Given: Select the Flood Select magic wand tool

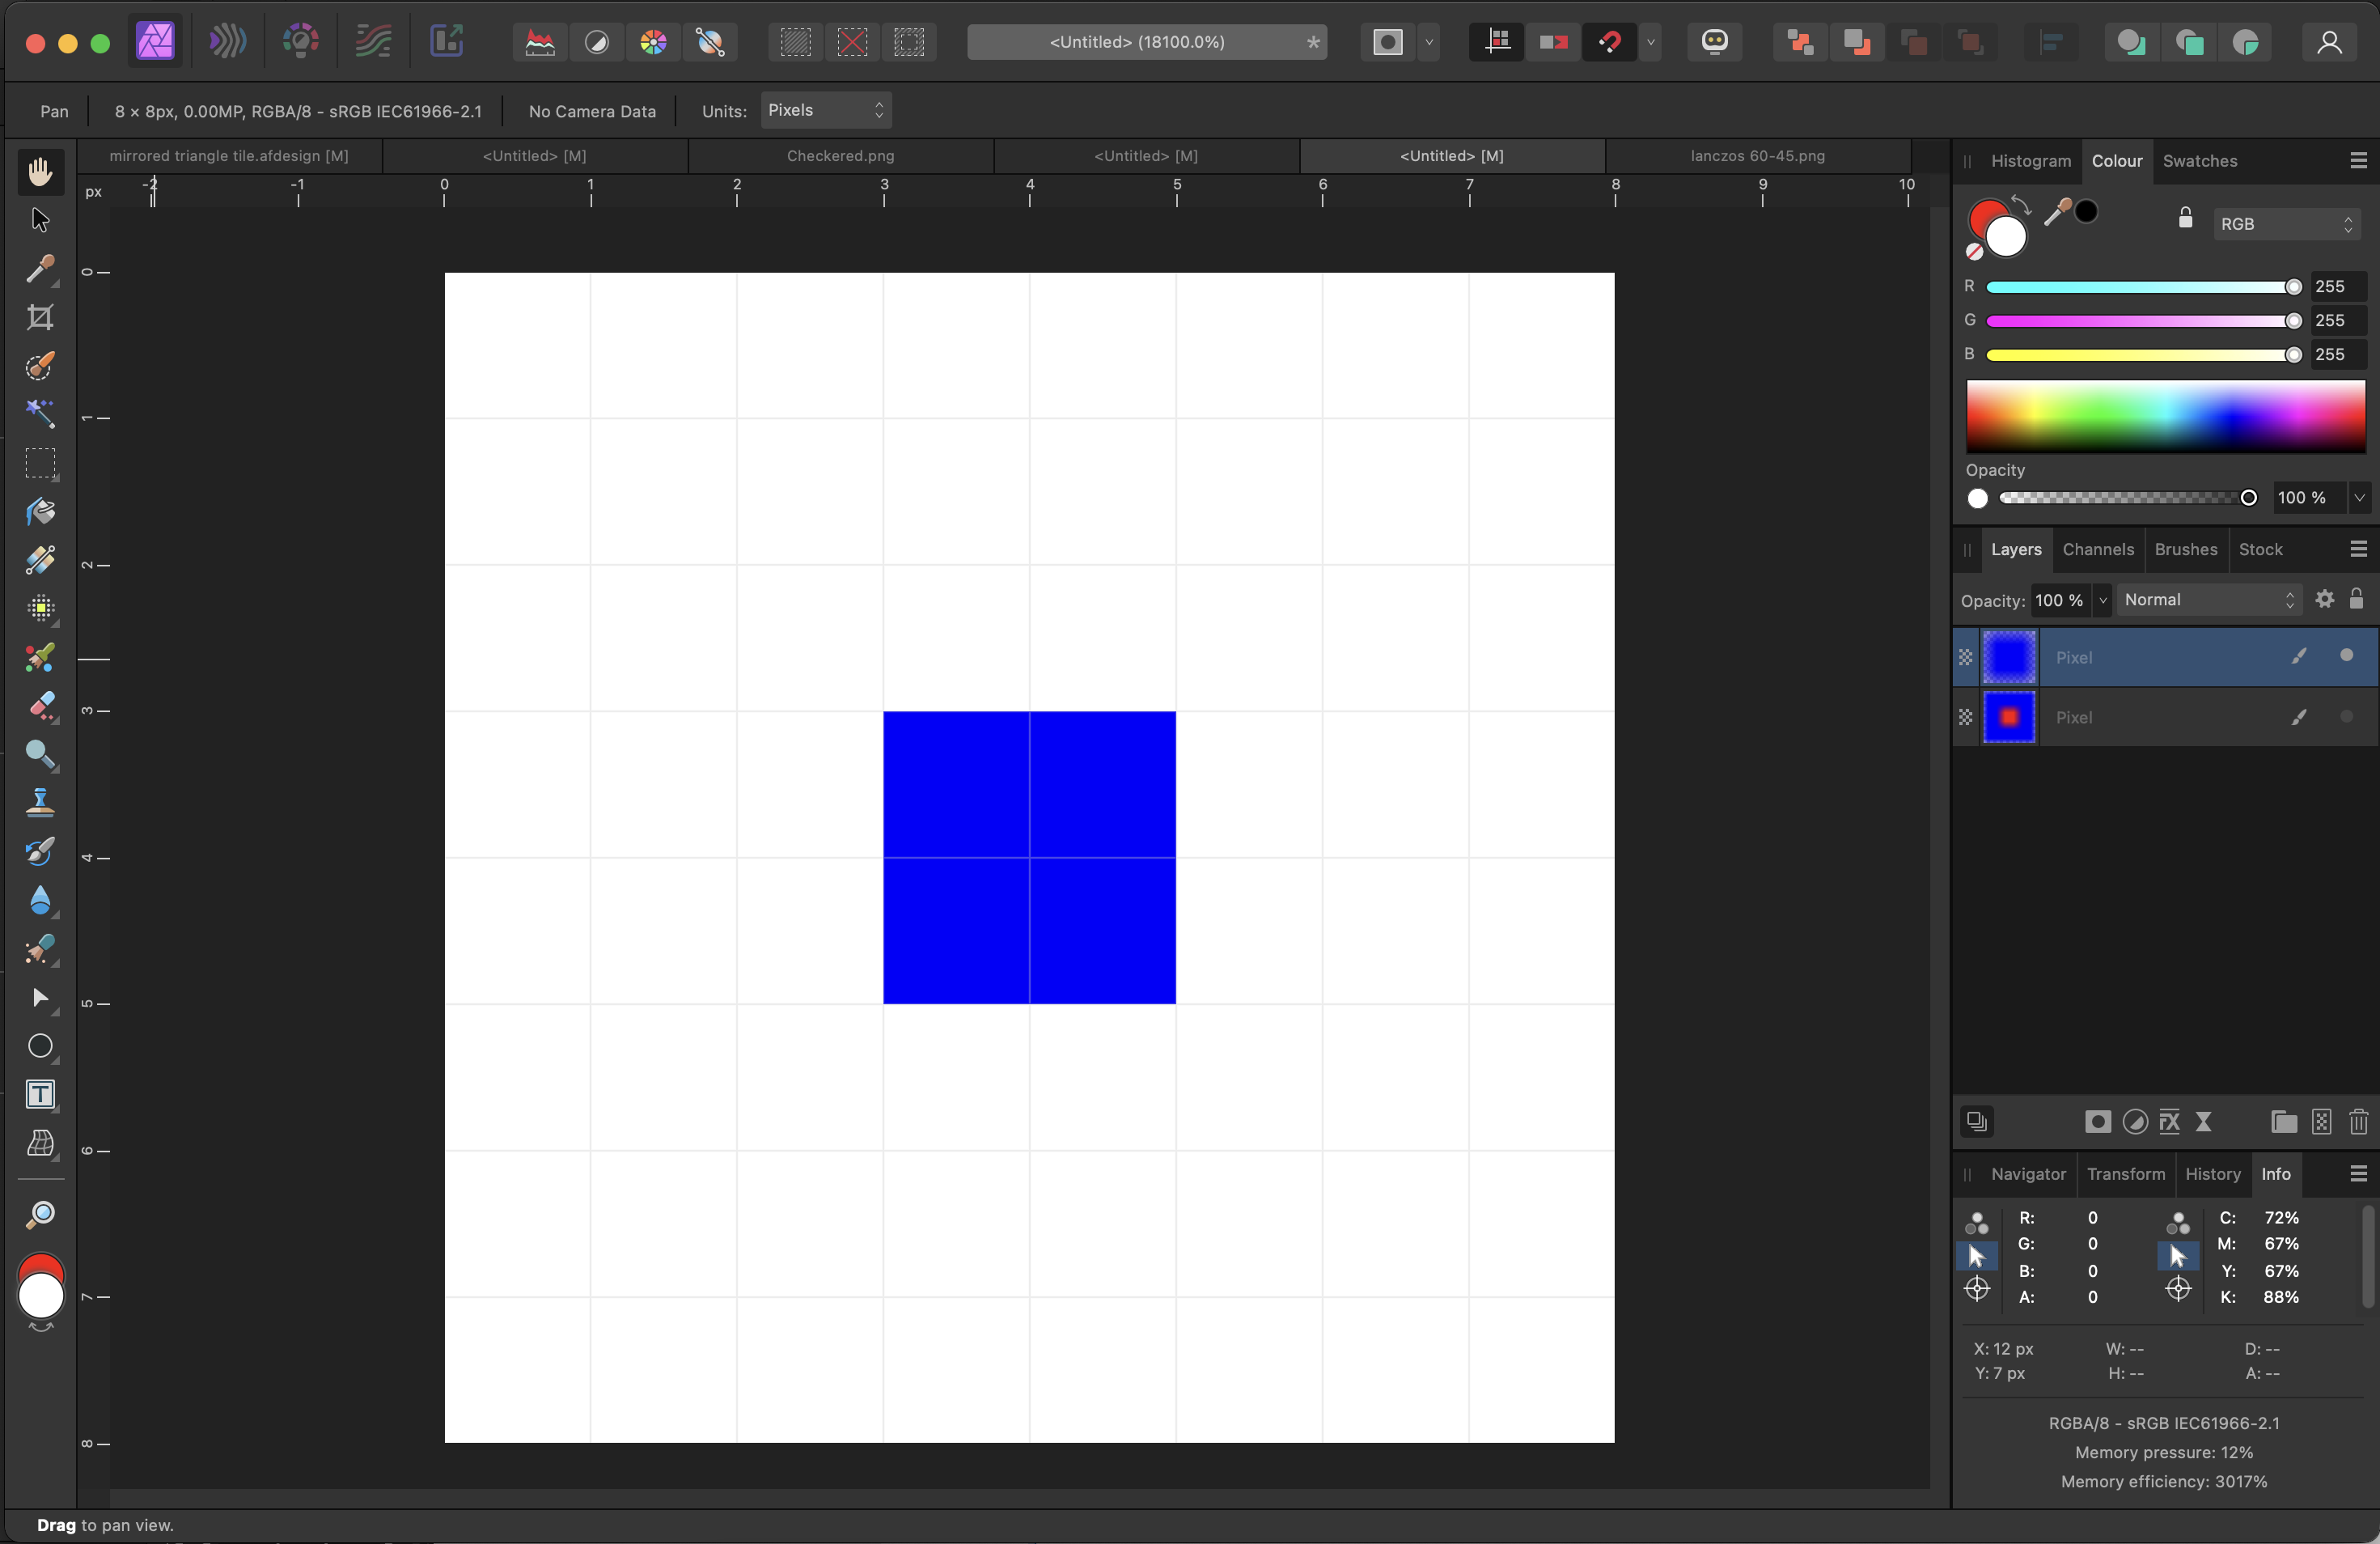Looking at the screenshot, I should 40,414.
